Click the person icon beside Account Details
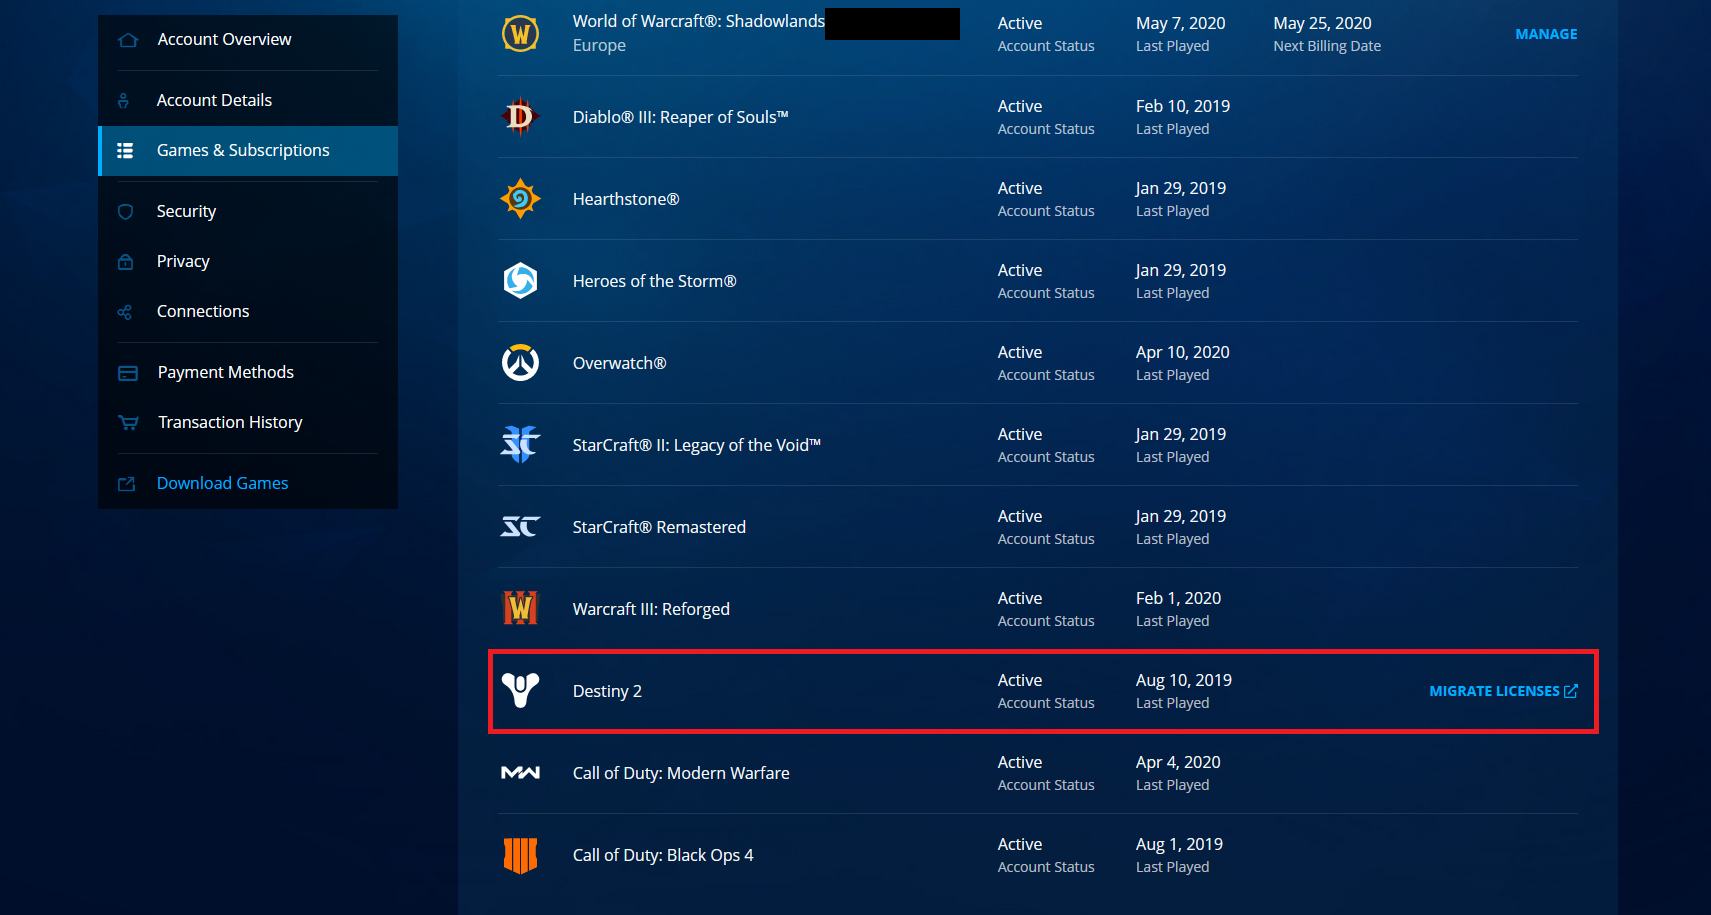 123,100
